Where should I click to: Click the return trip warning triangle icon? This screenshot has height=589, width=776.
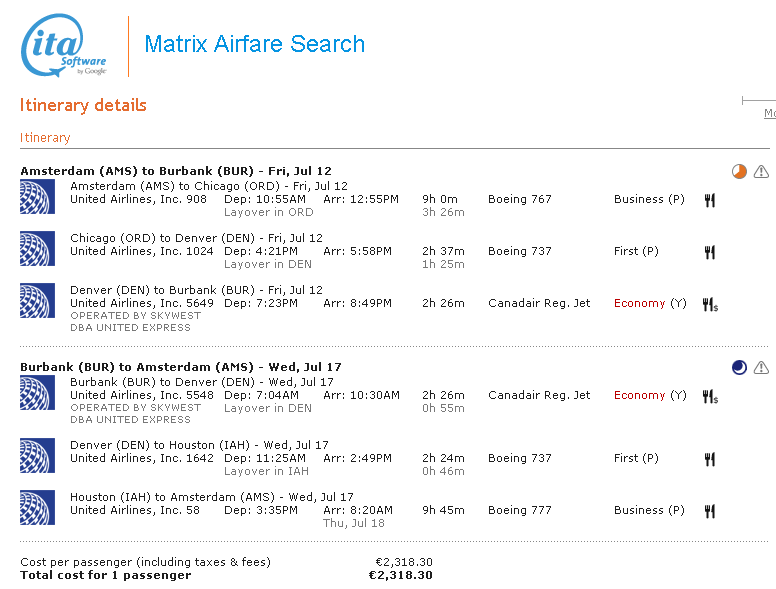pyautogui.click(x=761, y=368)
